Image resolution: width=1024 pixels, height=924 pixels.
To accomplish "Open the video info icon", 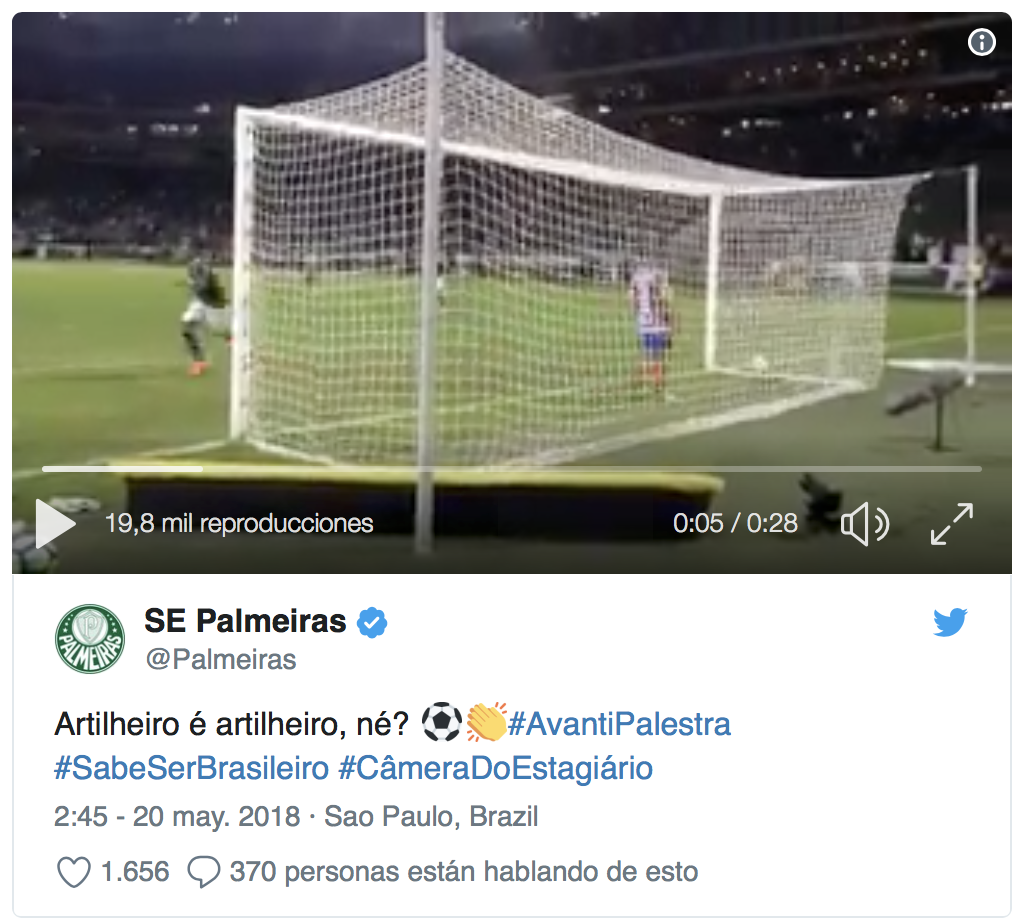I will coord(982,42).
